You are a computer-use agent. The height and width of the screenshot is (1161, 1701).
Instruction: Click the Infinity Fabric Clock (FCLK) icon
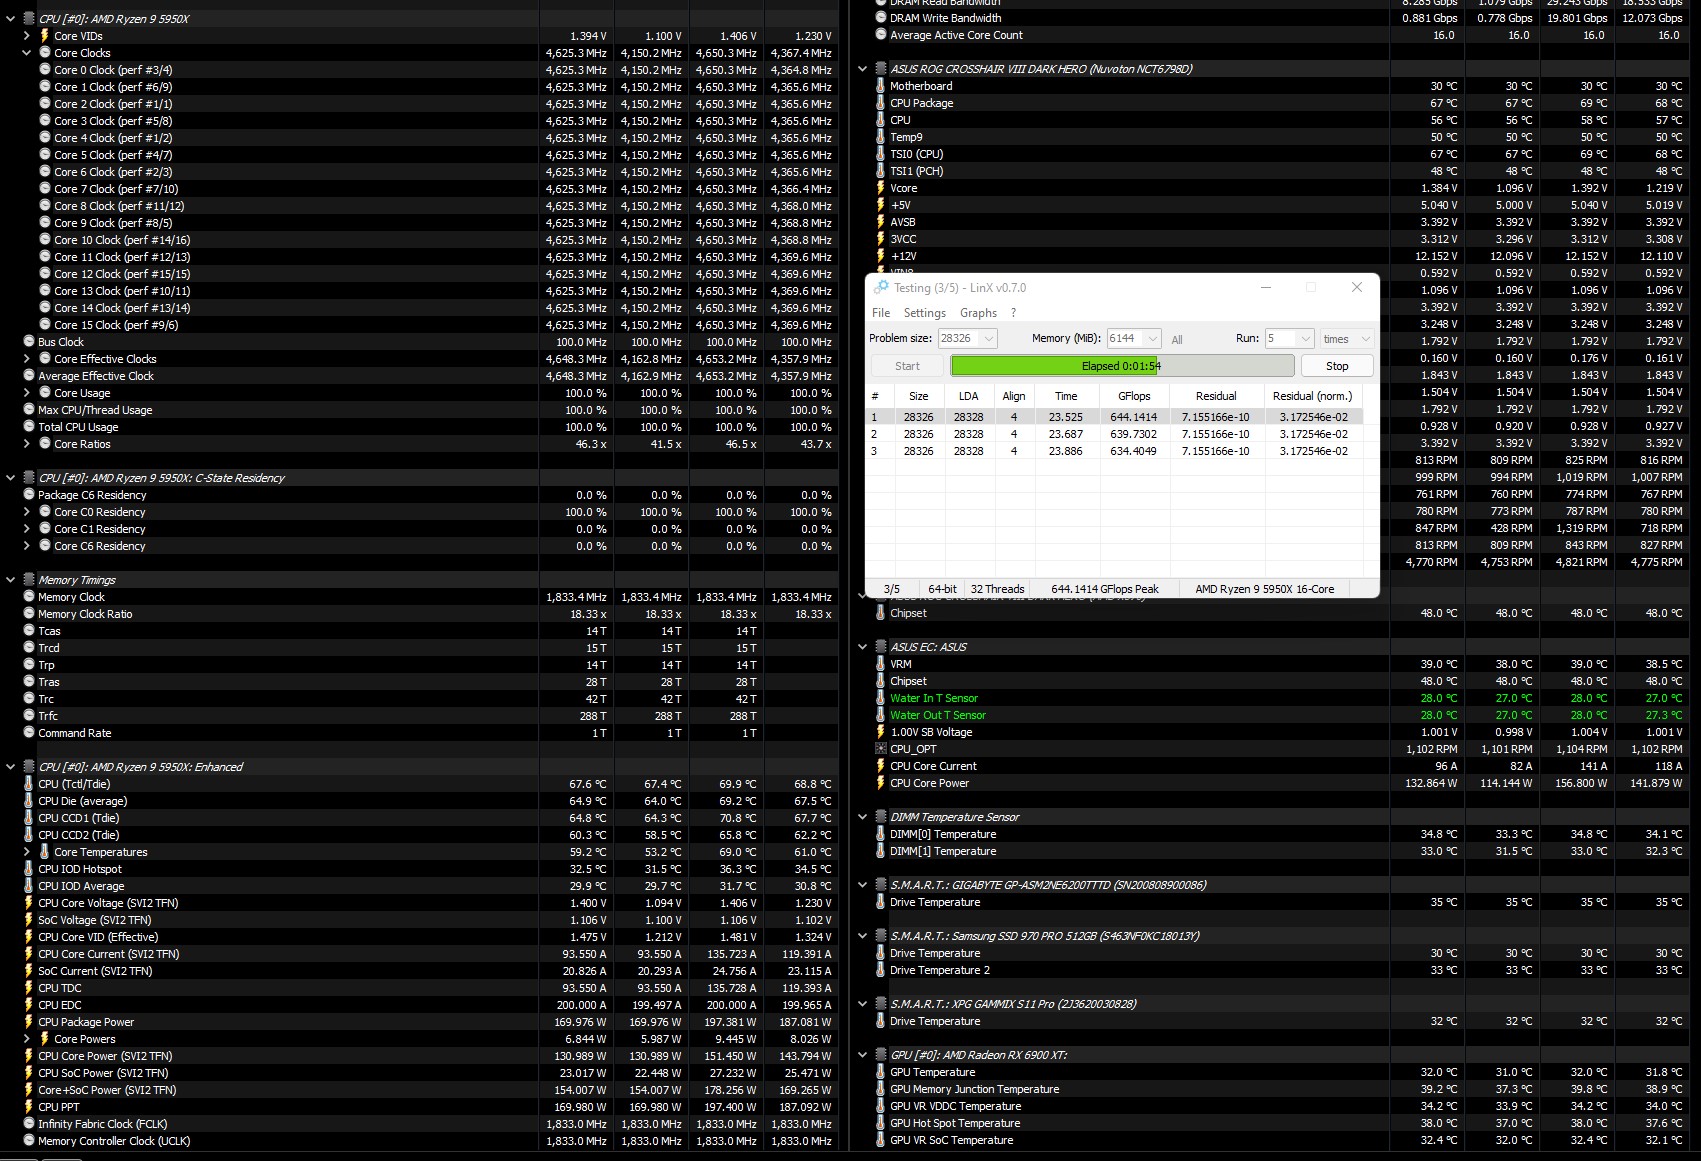coord(29,1124)
